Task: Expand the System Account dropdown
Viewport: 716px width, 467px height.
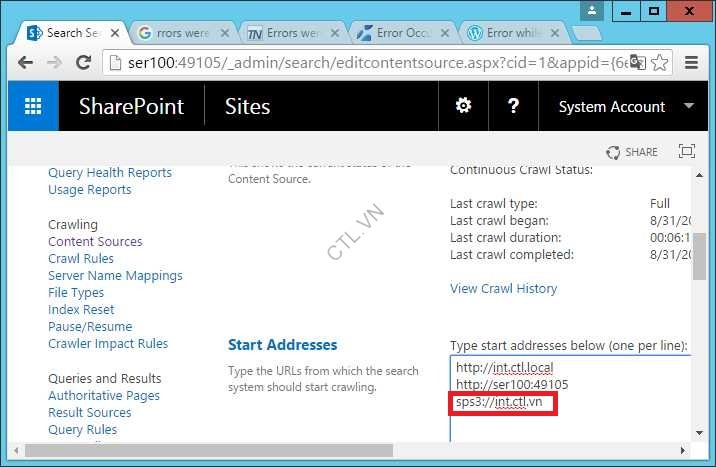Action: (x=688, y=106)
